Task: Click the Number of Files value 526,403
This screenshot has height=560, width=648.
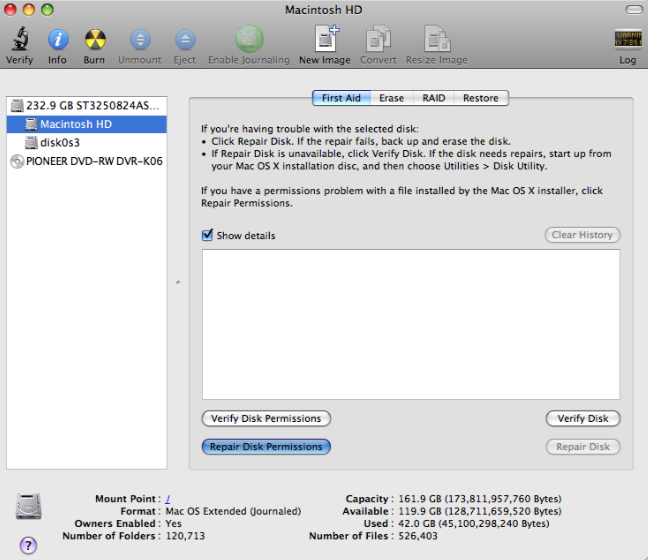Action: [417, 536]
